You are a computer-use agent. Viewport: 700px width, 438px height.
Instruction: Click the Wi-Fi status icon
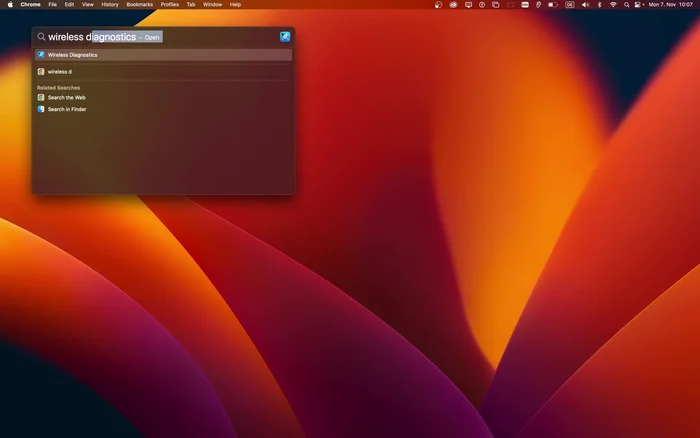(613, 5)
